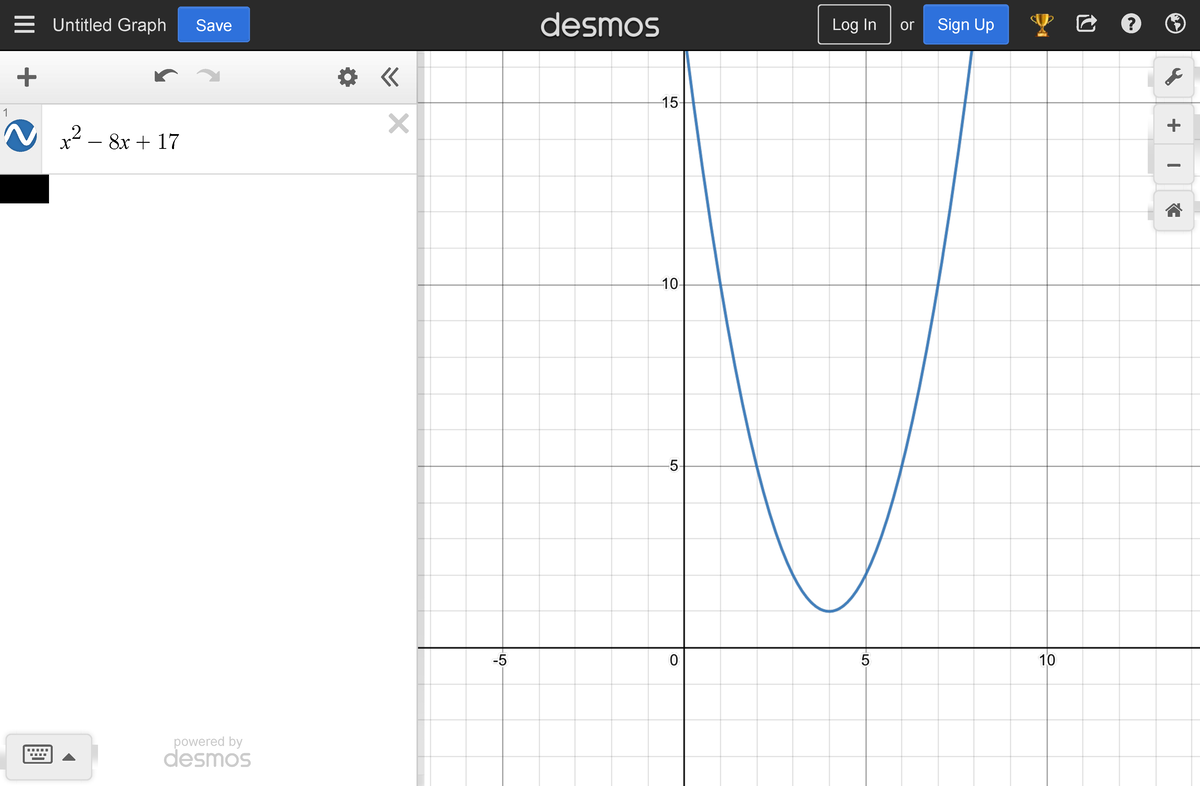Viewport: 1200px width, 786px height.
Task: Click the Save button
Action: tap(213, 25)
